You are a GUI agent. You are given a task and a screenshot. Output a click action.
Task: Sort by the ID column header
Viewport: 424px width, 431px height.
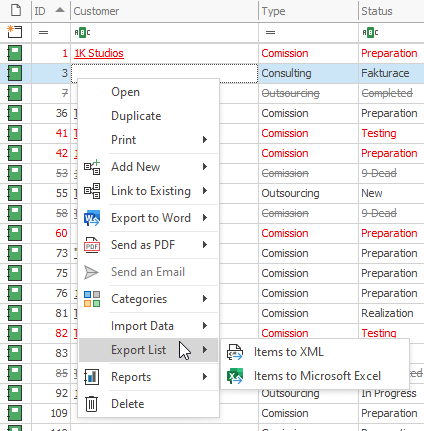click(51, 11)
